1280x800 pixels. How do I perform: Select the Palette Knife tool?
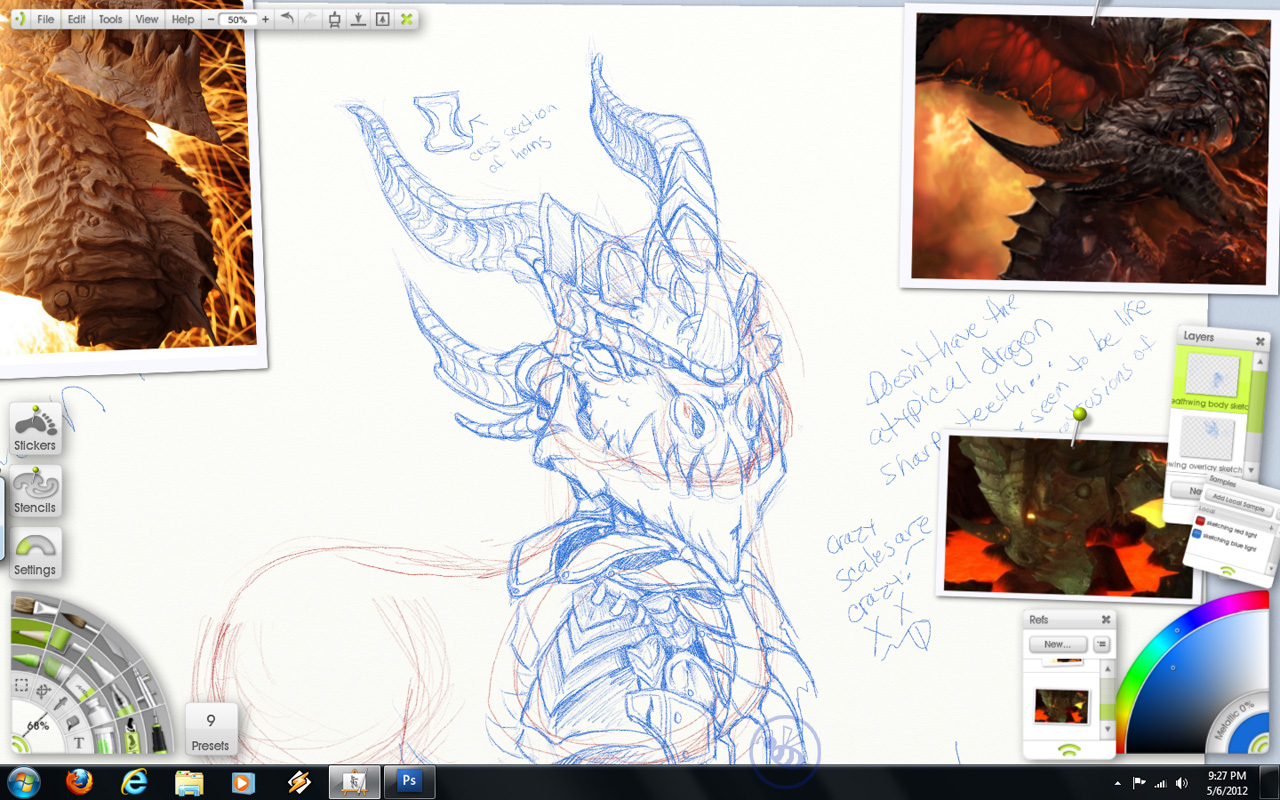coord(115,647)
